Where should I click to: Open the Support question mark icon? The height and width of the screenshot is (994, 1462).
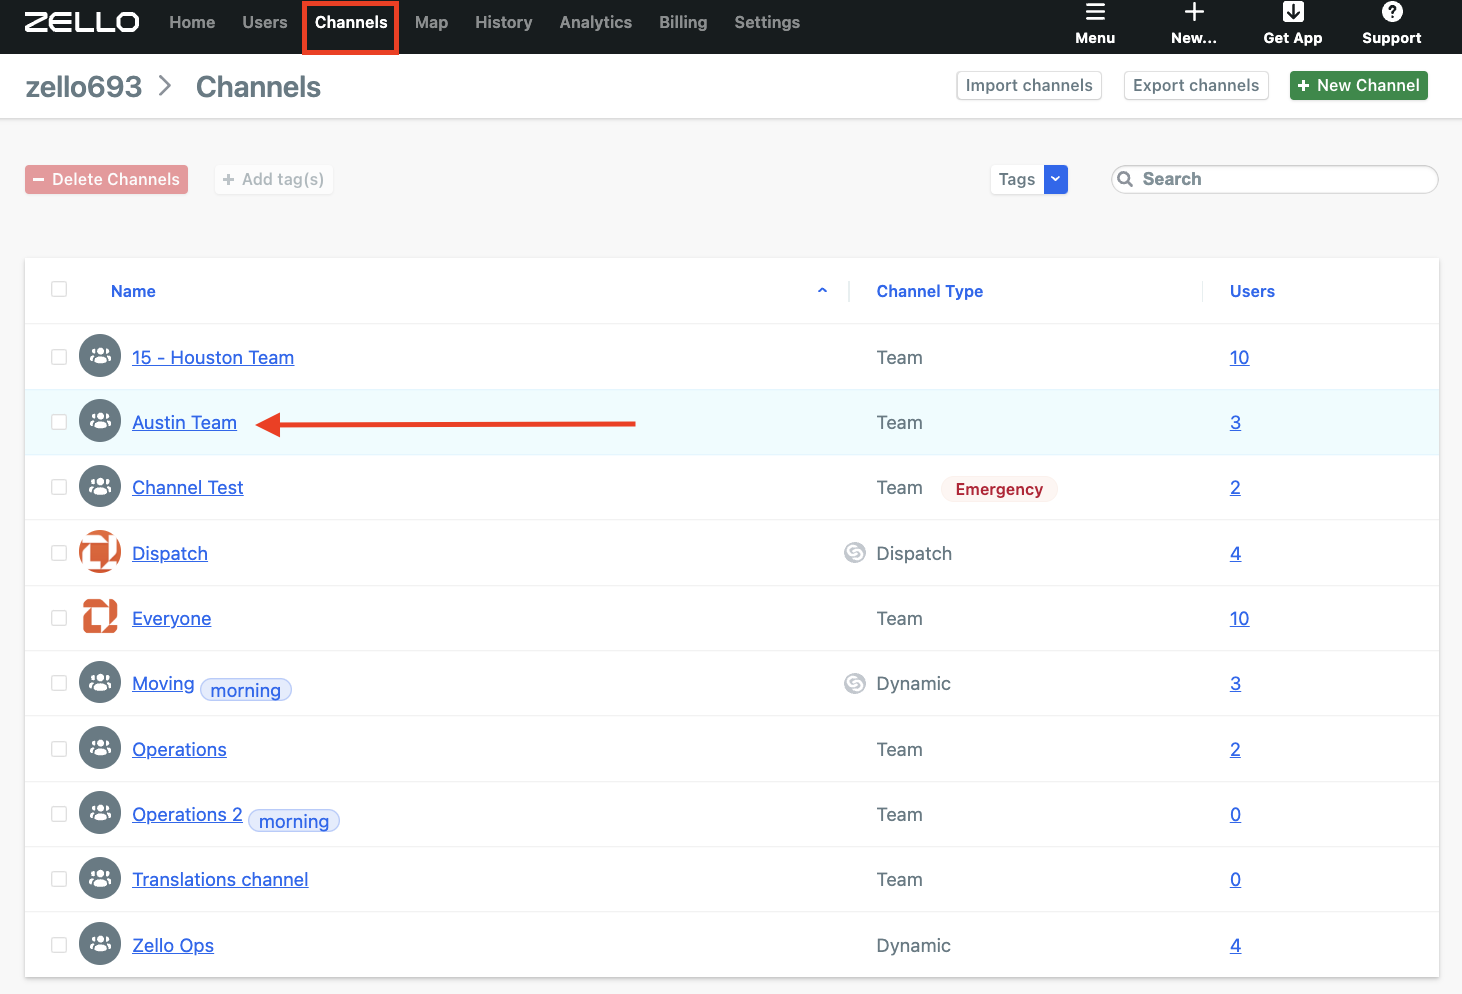point(1392,12)
